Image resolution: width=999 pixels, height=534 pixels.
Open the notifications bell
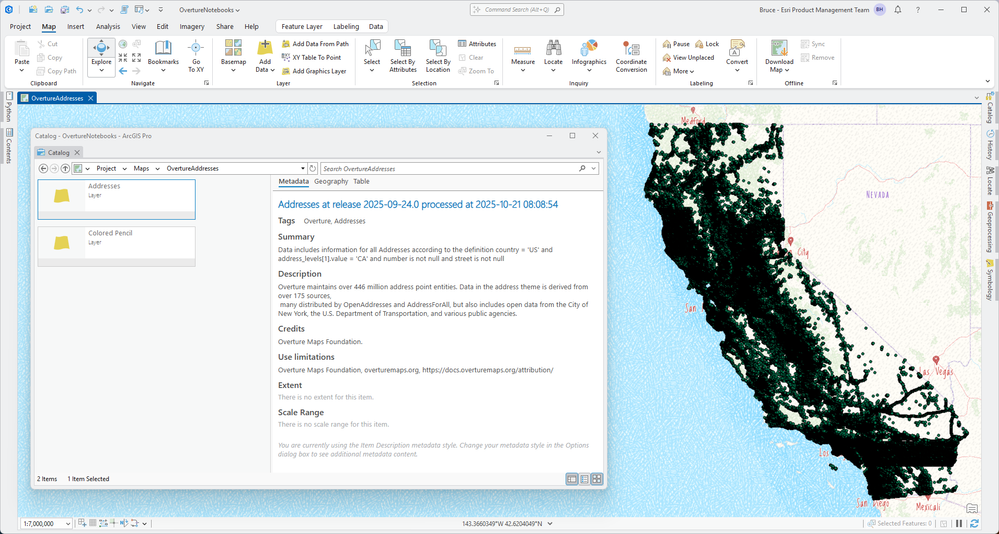tap(898, 10)
